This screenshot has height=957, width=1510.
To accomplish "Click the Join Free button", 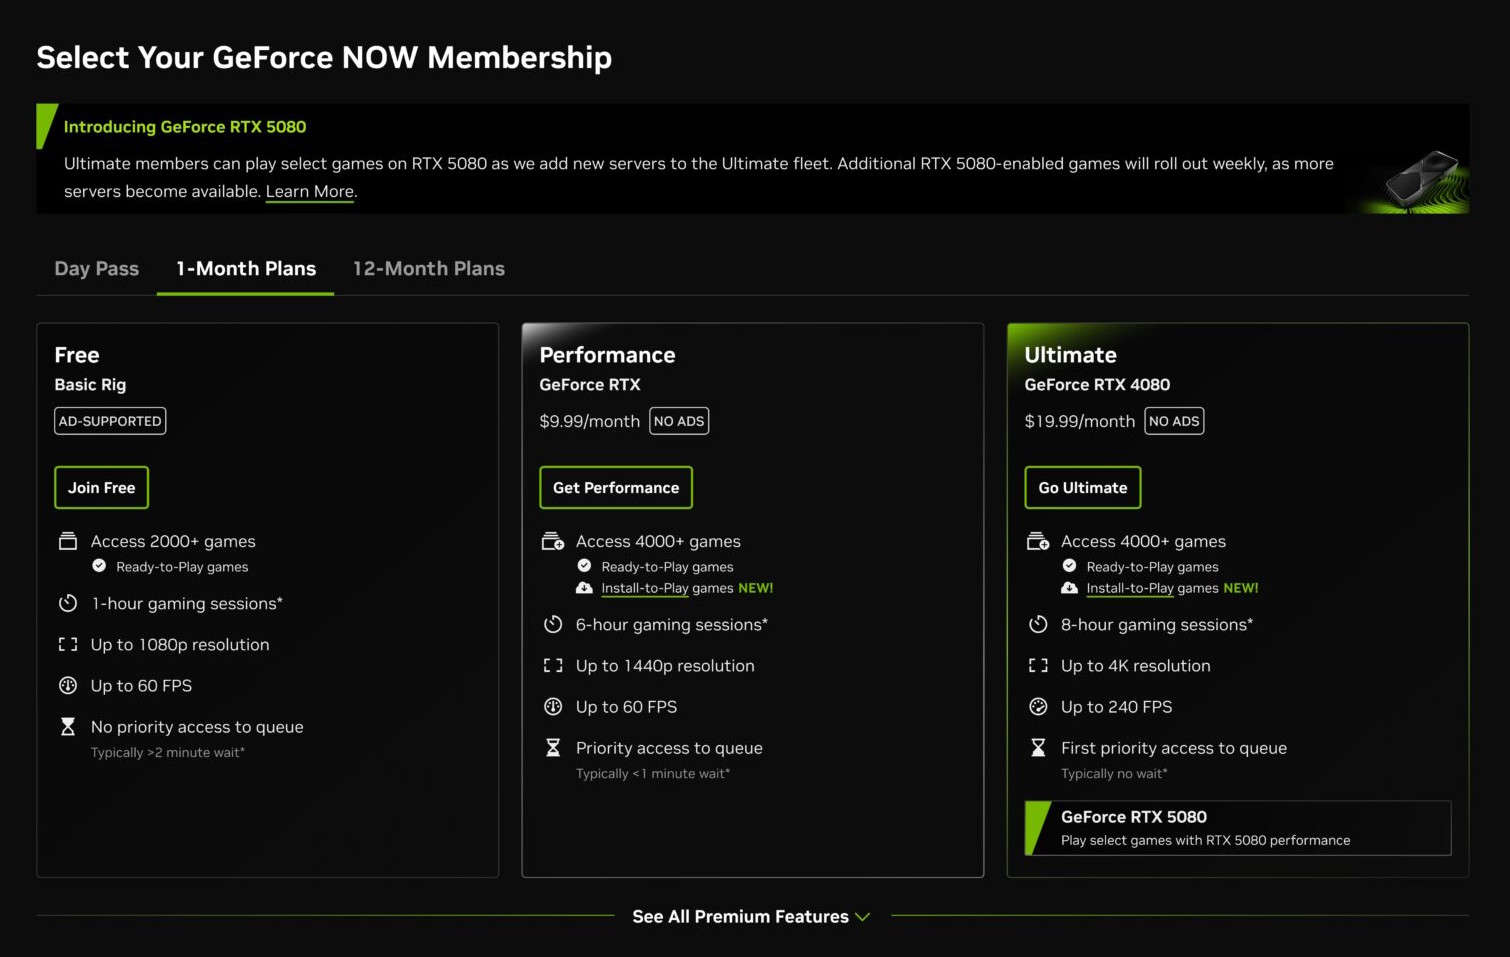I will click(x=101, y=487).
